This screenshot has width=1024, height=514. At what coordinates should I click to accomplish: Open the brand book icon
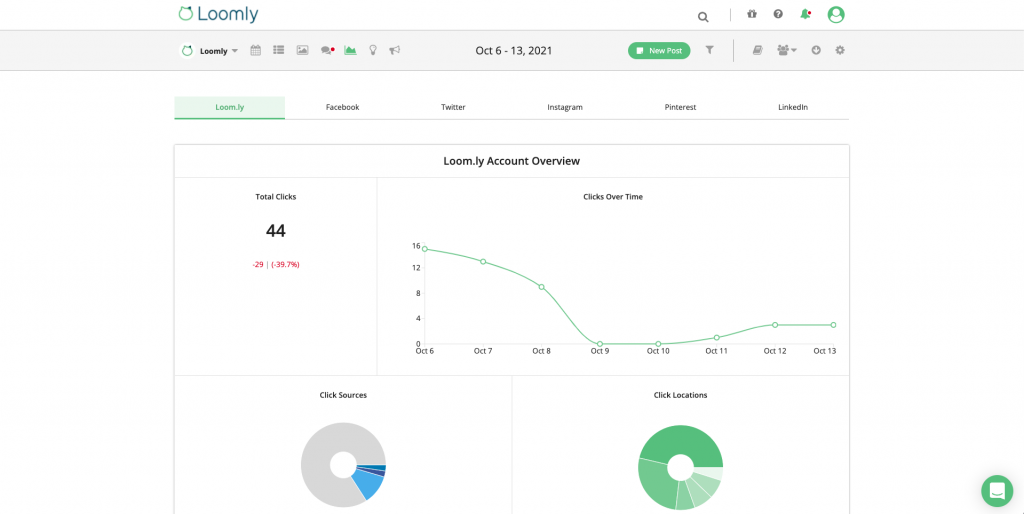[758, 50]
